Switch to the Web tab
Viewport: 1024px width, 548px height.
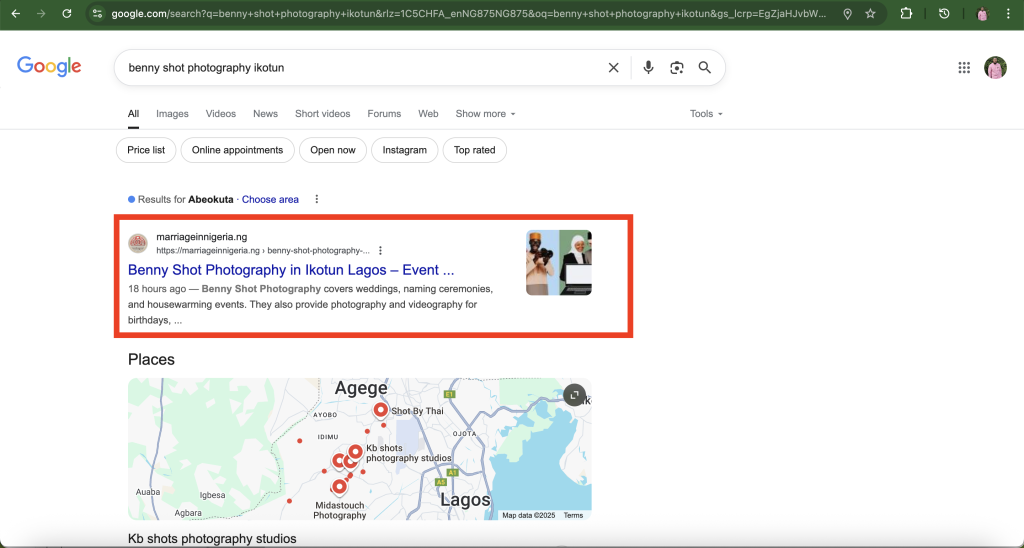pos(428,114)
